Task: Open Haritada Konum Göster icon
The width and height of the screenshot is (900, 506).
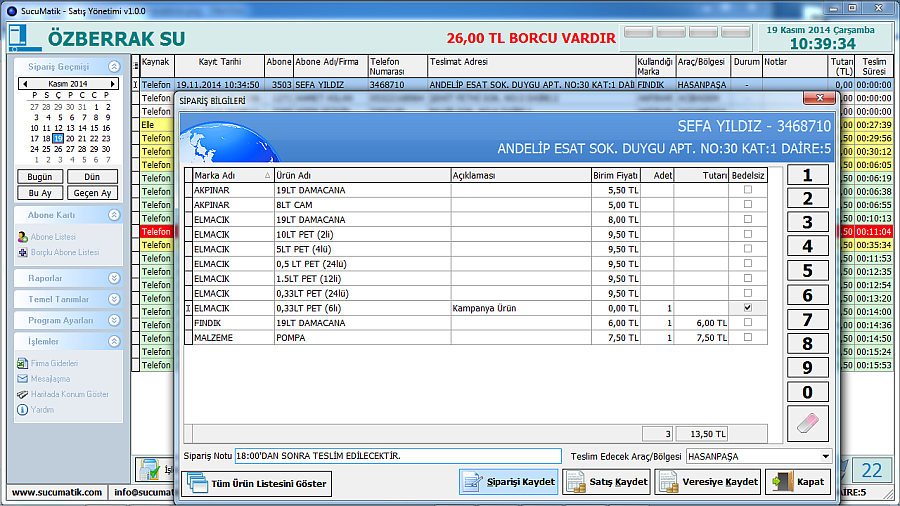Action: (22, 394)
